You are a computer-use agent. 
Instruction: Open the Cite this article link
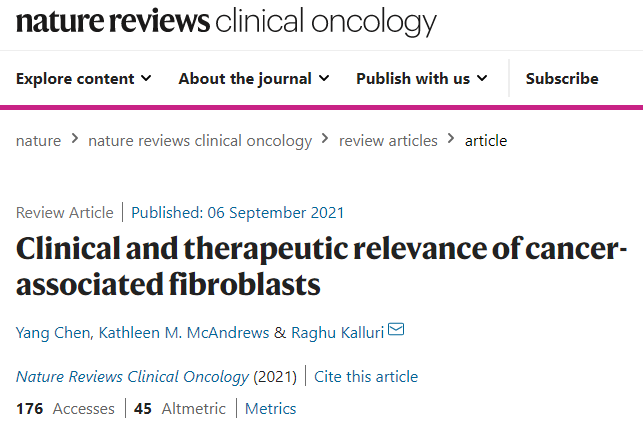(x=366, y=376)
